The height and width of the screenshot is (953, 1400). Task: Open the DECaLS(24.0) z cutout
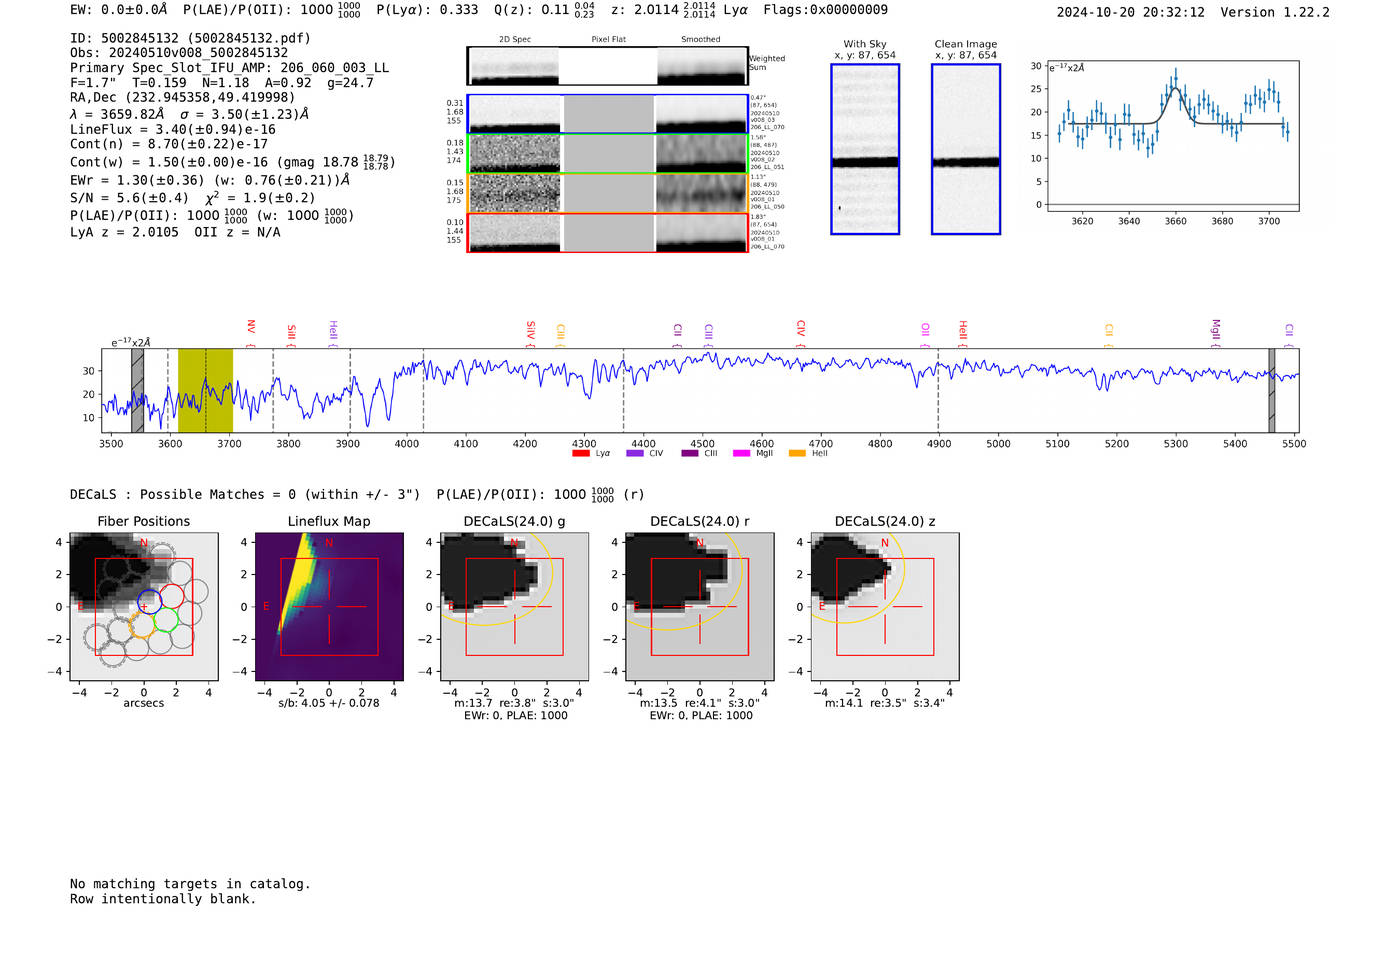pyautogui.click(x=884, y=606)
